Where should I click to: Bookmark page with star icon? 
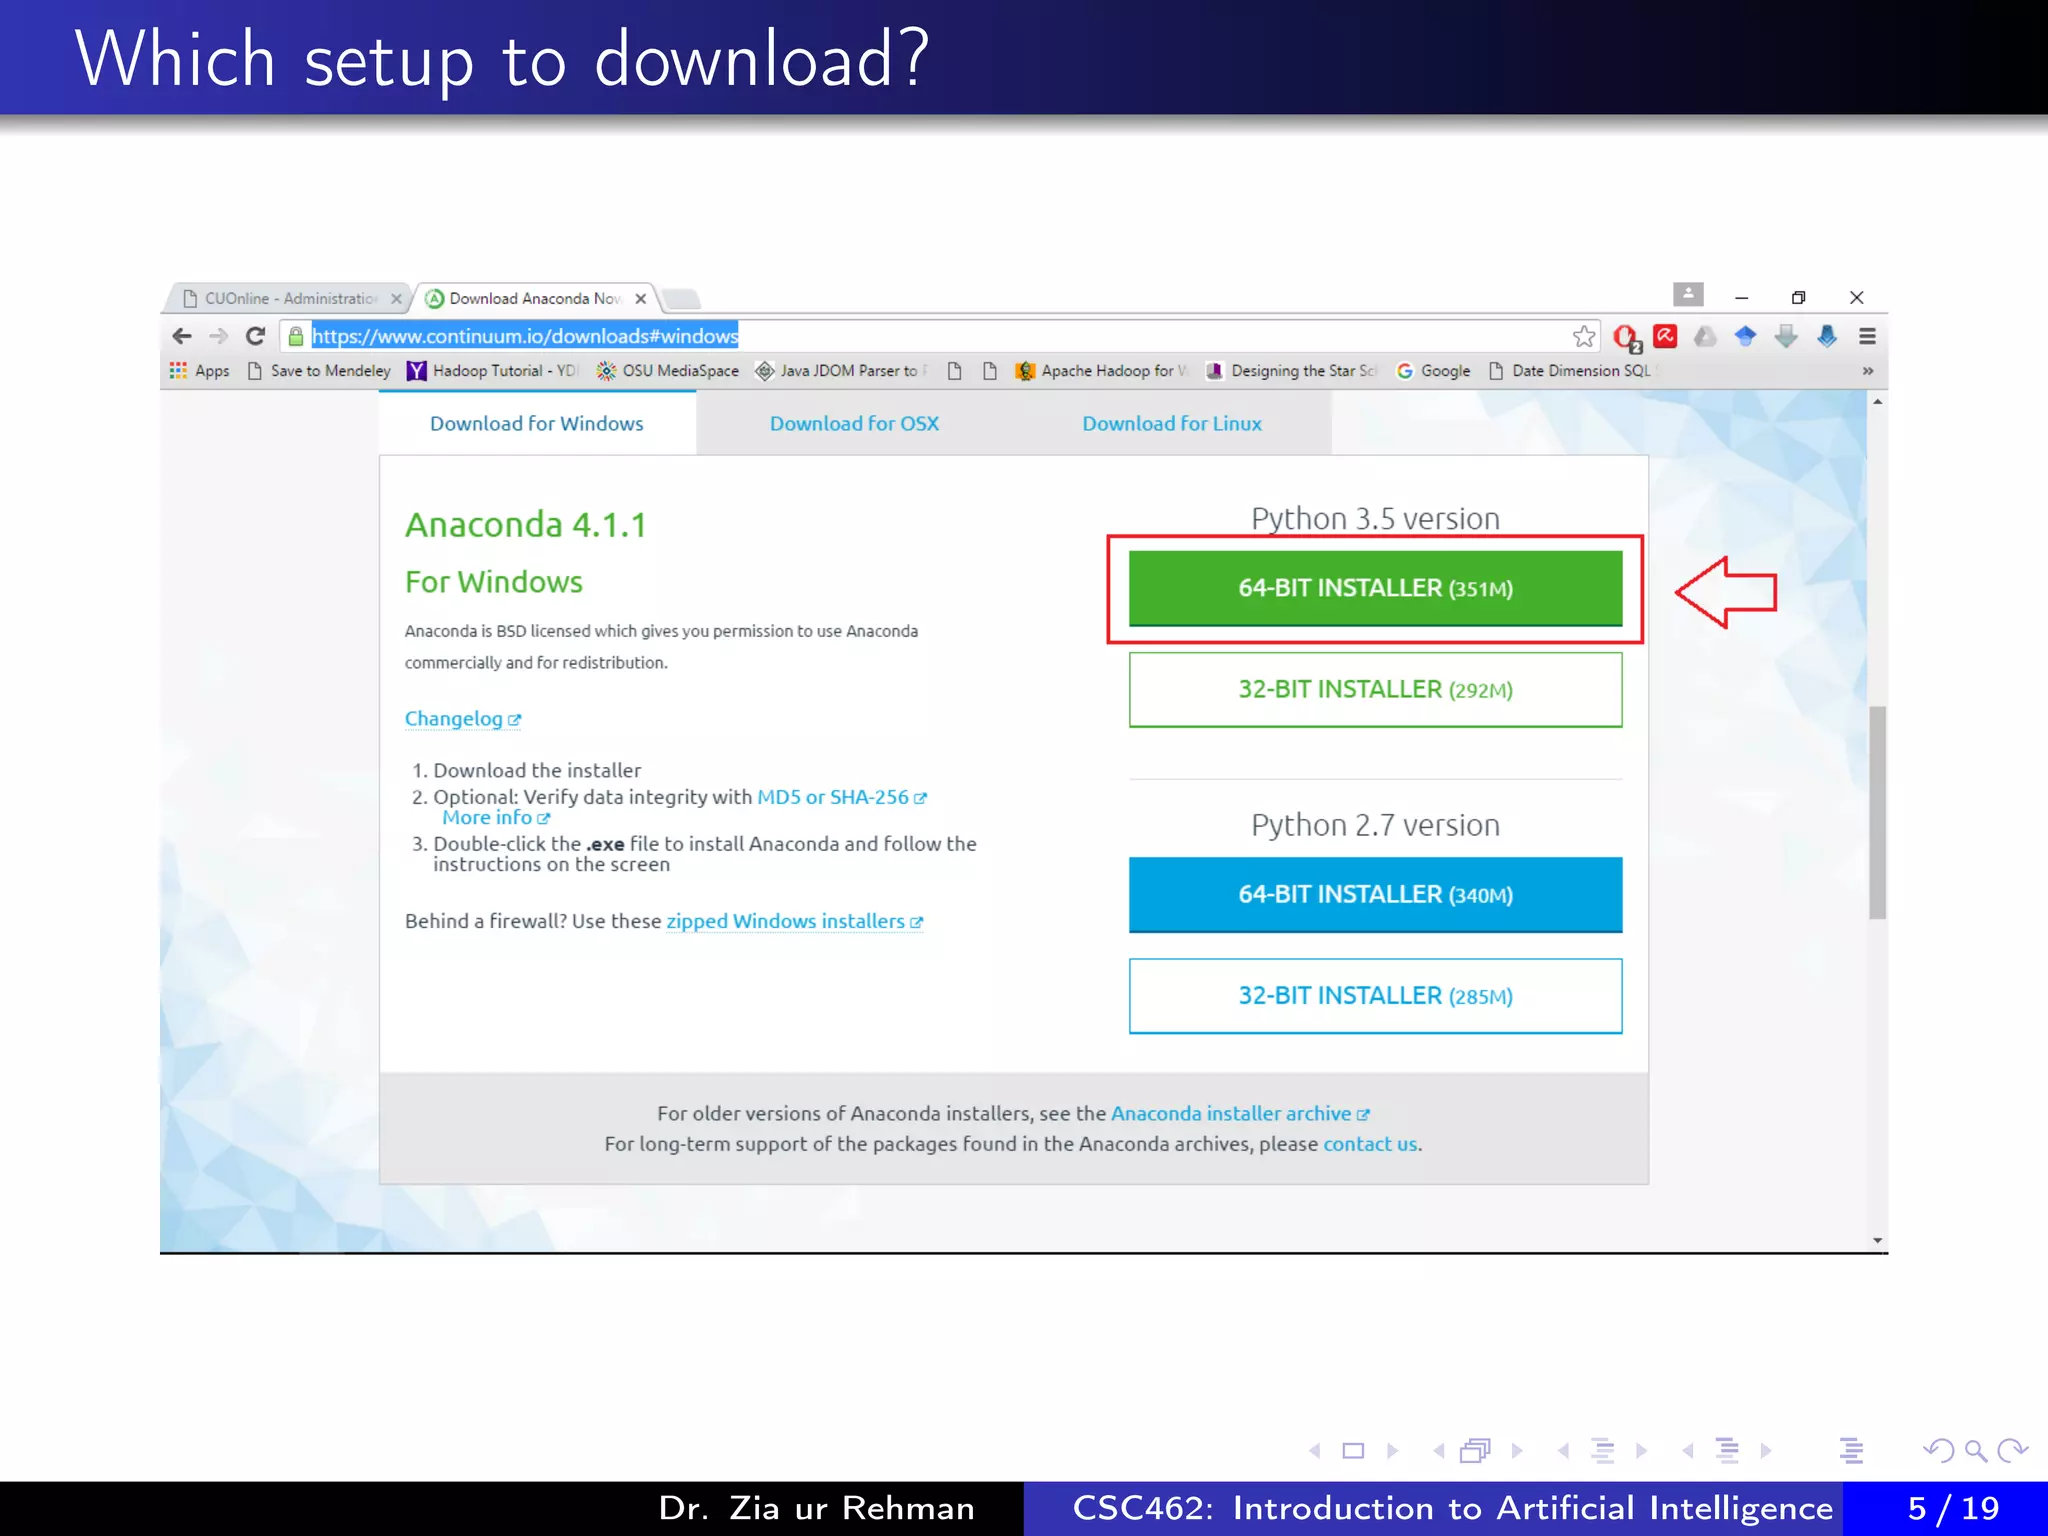(1583, 336)
